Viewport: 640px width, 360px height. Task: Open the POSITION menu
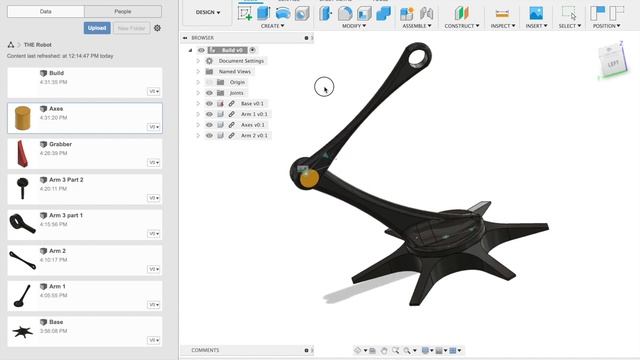[607, 26]
